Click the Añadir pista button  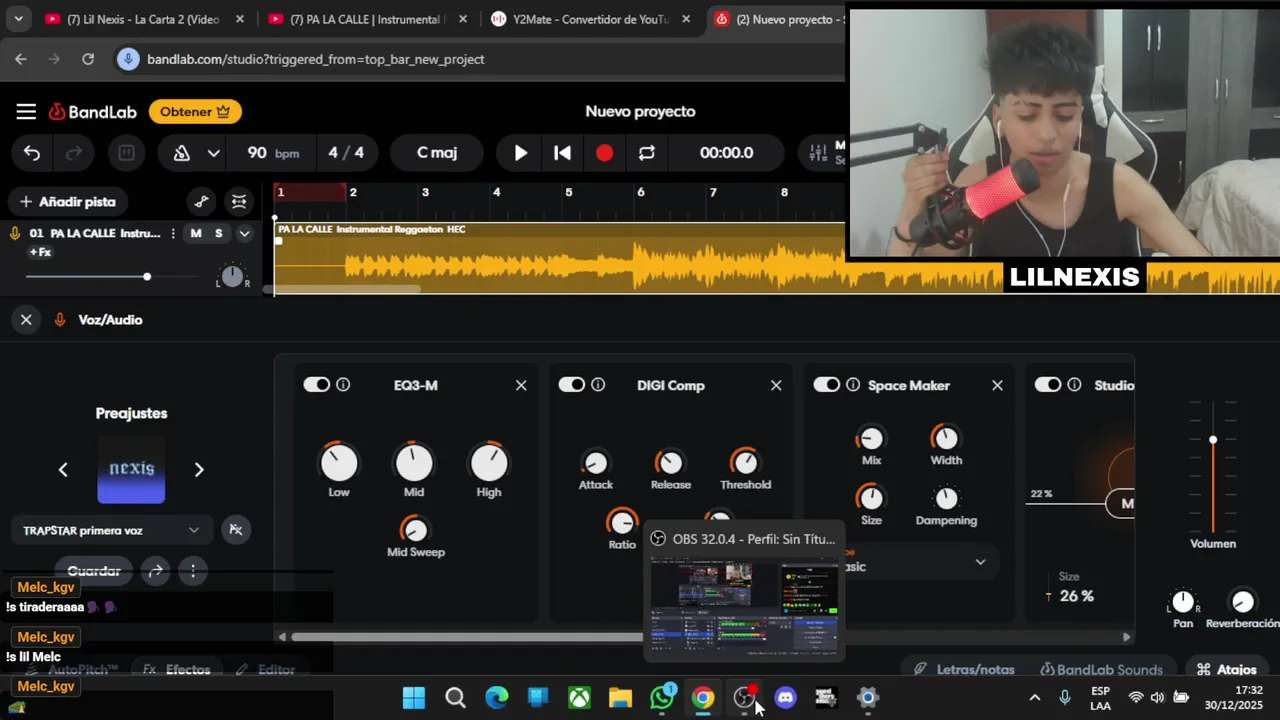pos(67,202)
